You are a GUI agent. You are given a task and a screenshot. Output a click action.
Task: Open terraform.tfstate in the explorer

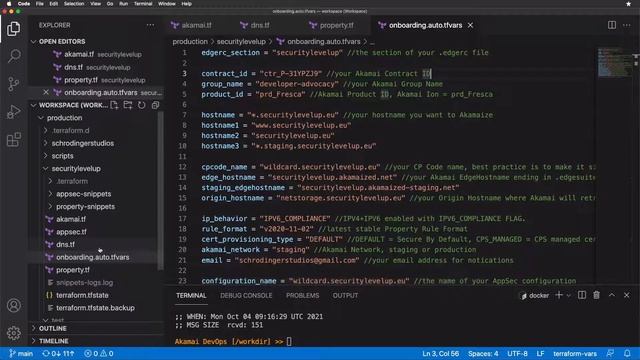tap(82, 295)
